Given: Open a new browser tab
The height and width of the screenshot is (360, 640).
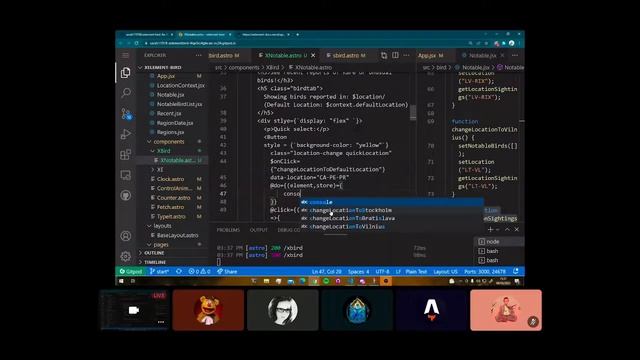Looking at the screenshot, I should [298, 34].
